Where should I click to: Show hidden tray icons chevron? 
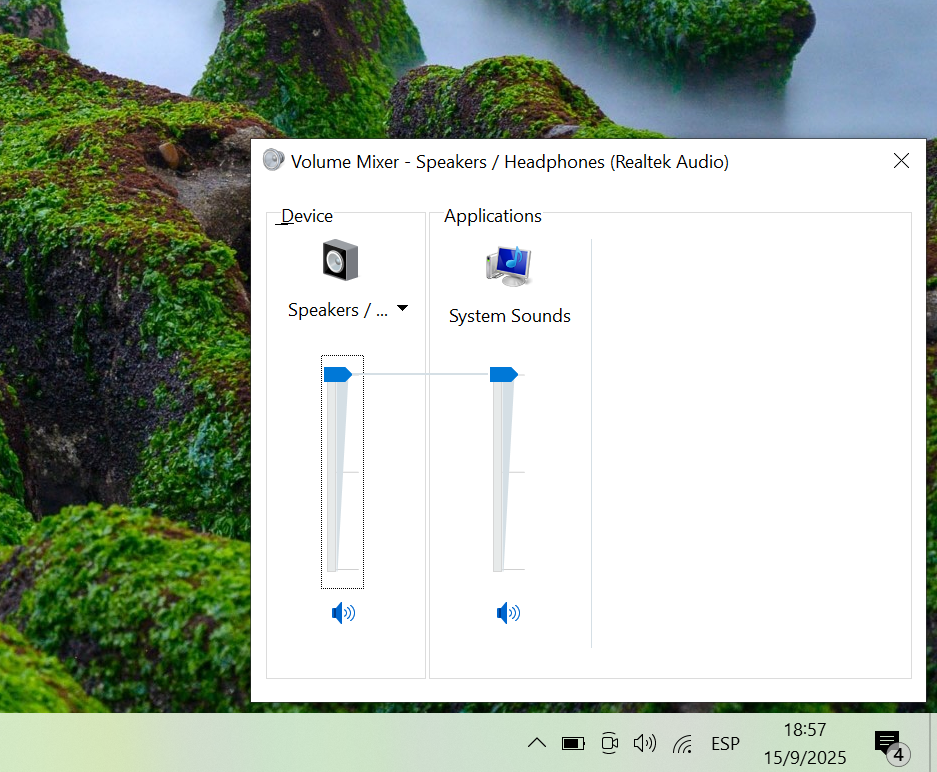(537, 743)
